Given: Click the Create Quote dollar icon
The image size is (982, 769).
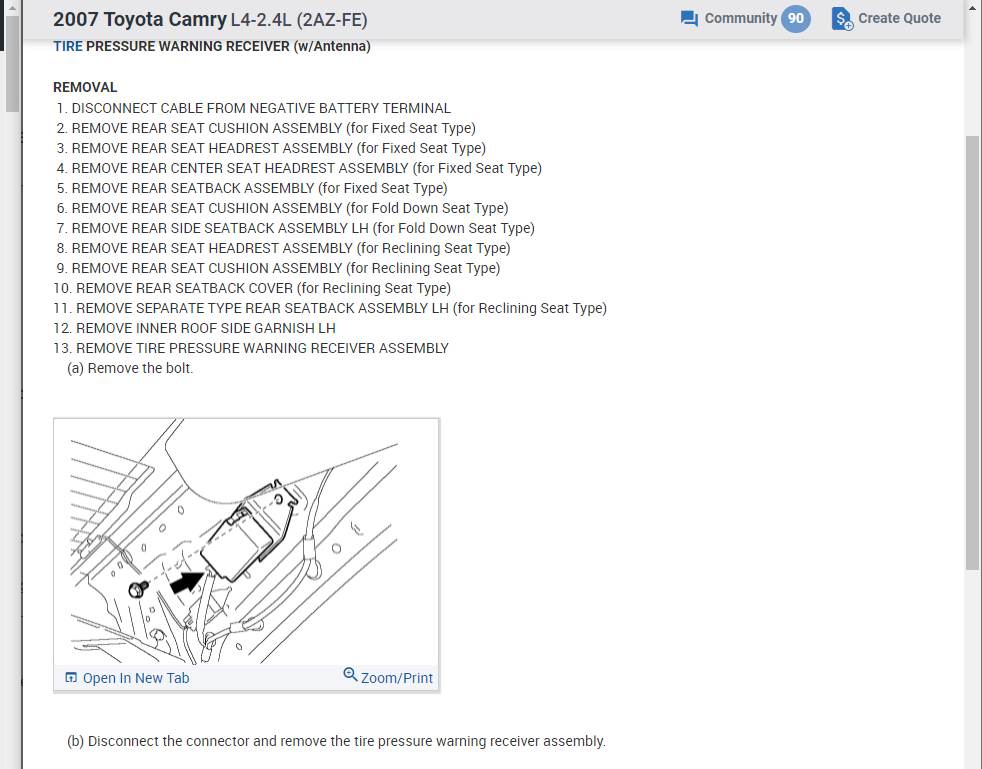Looking at the screenshot, I should click(842, 19).
